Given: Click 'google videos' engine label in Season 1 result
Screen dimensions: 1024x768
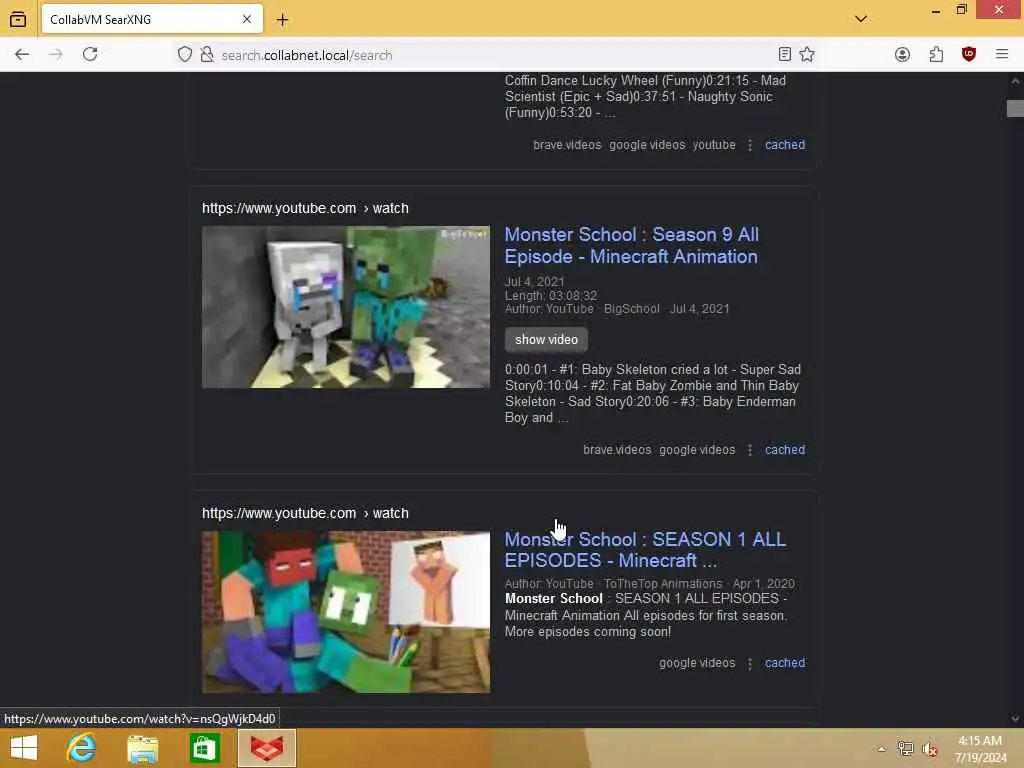Looking at the screenshot, I should (697, 663).
